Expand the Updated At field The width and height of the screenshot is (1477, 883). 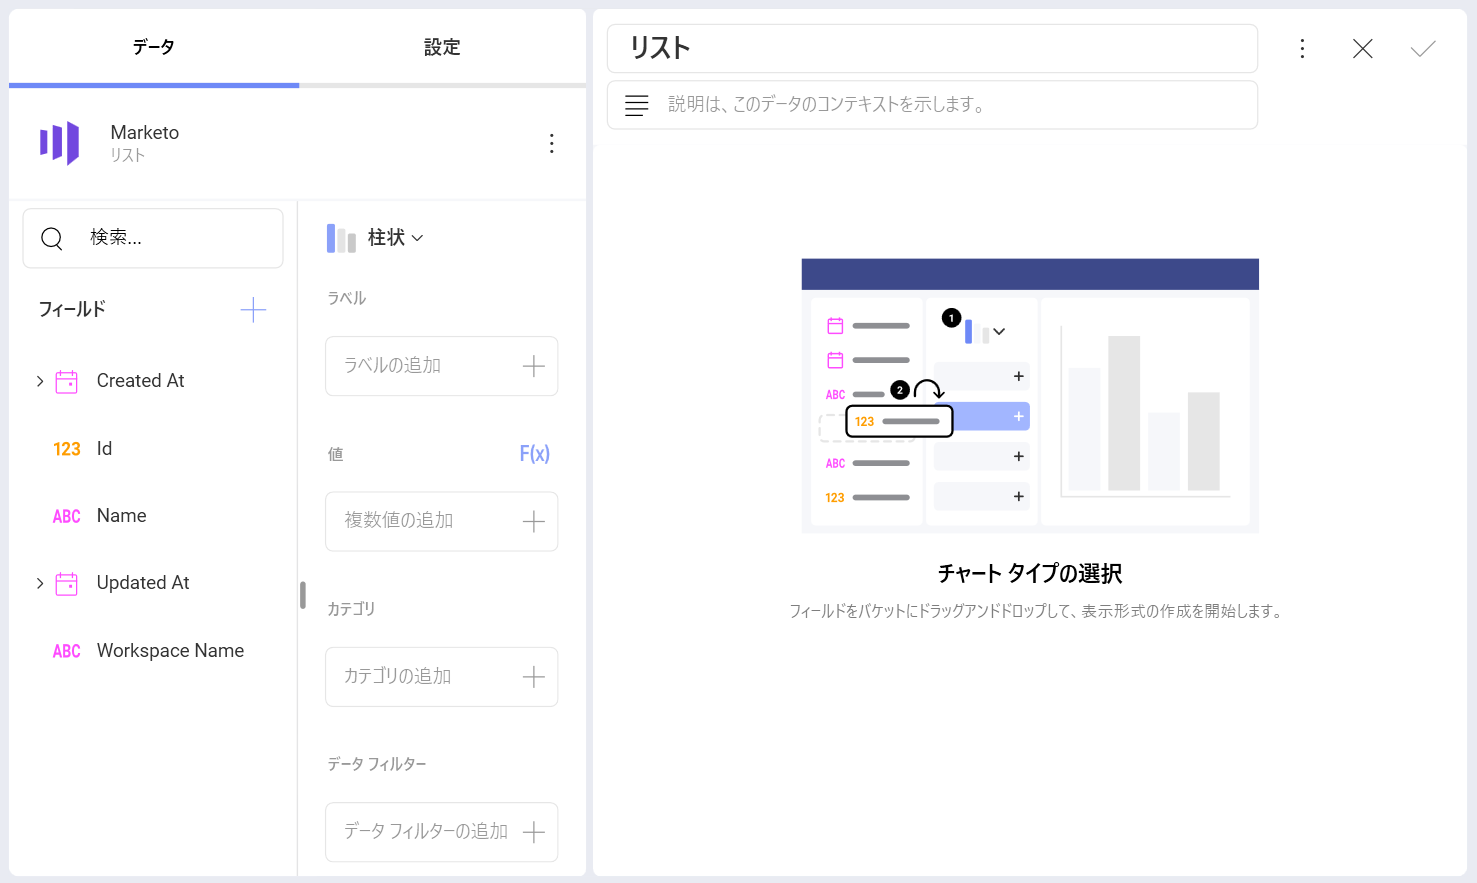point(40,583)
